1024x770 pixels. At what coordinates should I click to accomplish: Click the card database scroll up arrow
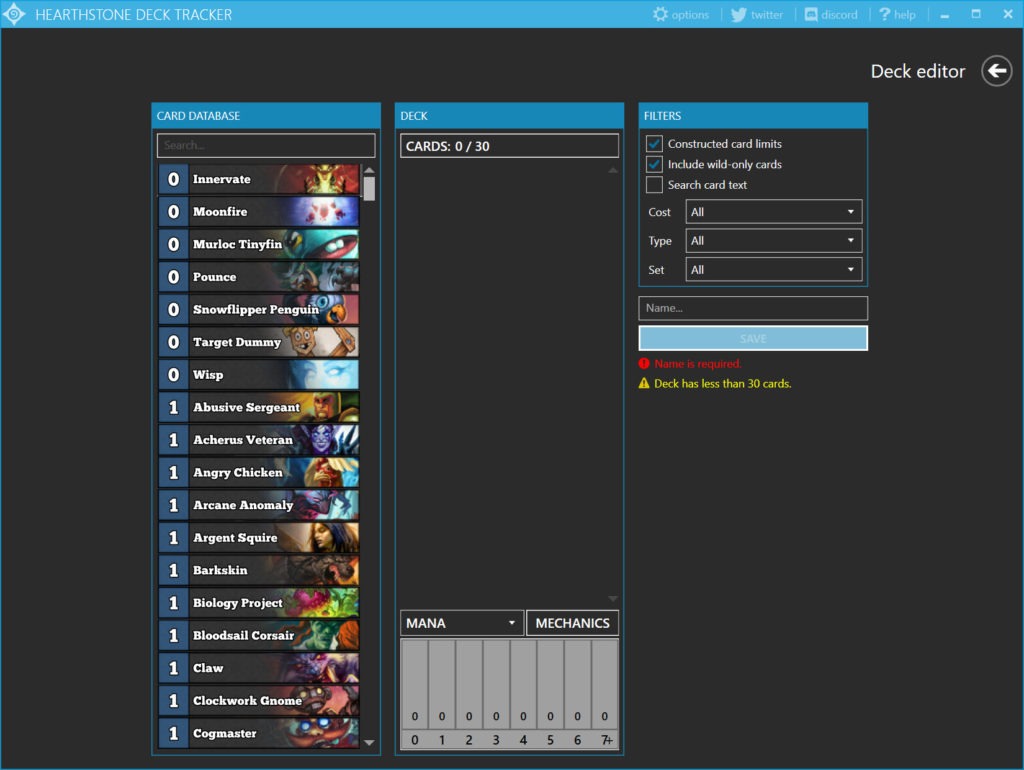tap(369, 170)
